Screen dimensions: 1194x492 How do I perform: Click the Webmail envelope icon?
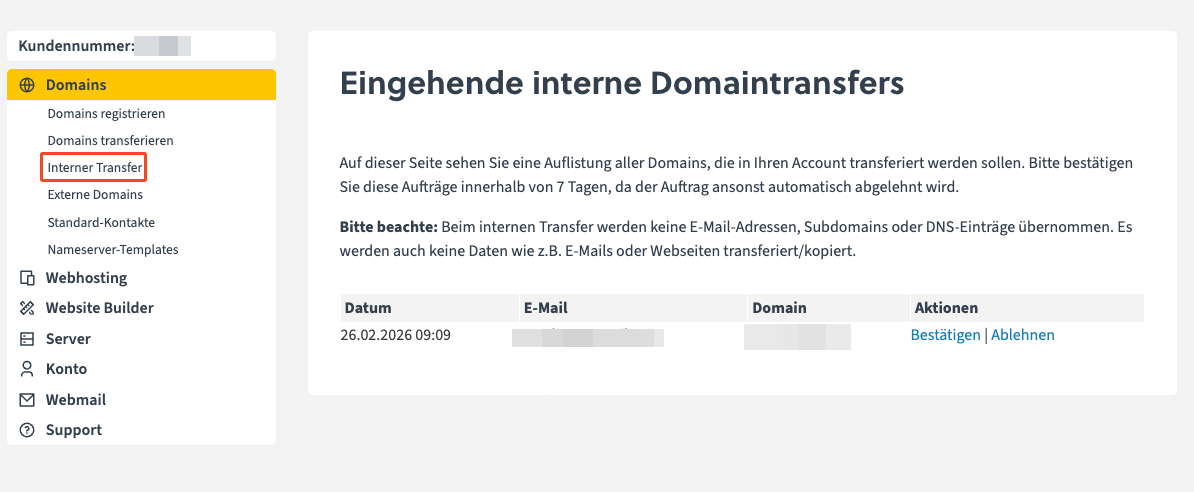[27, 400]
